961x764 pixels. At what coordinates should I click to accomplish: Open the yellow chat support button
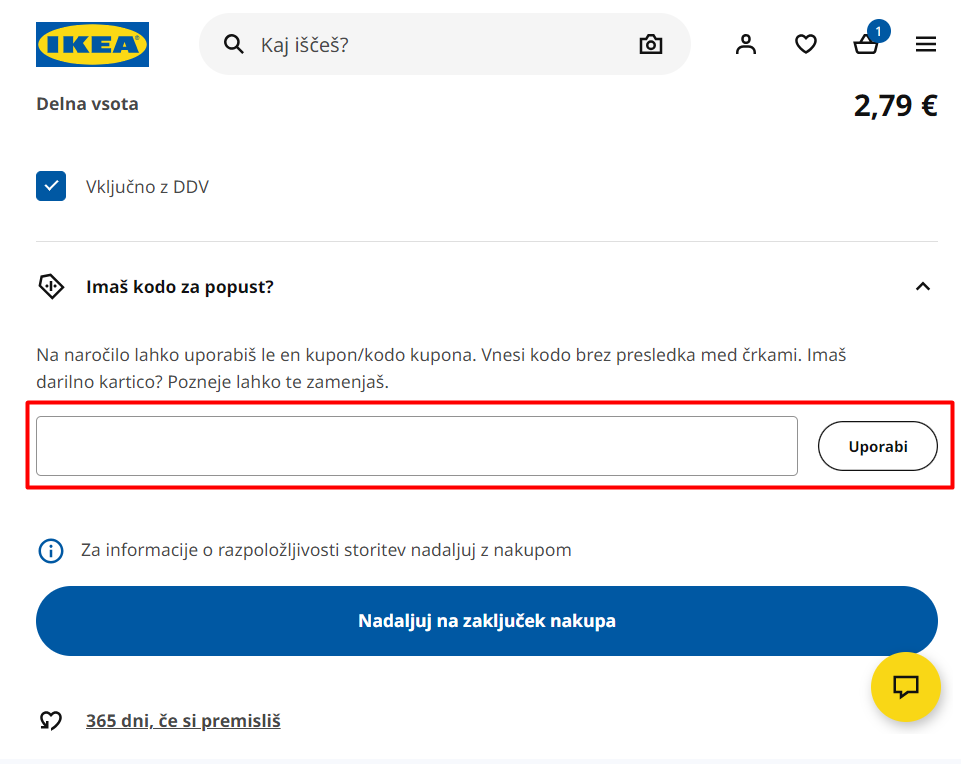pyautogui.click(x=906, y=687)
